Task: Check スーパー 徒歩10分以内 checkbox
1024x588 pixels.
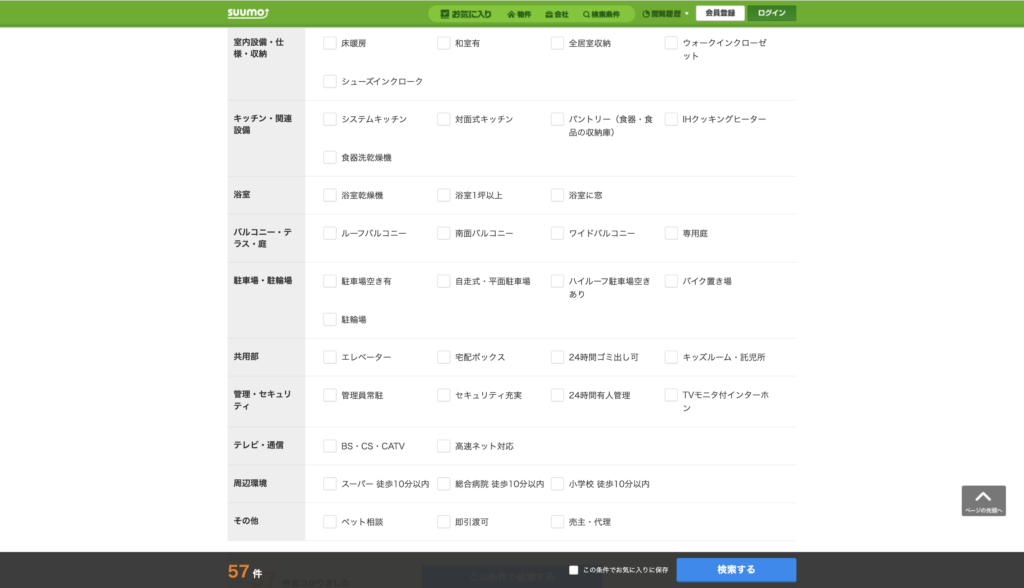Action: pos(330,484)
